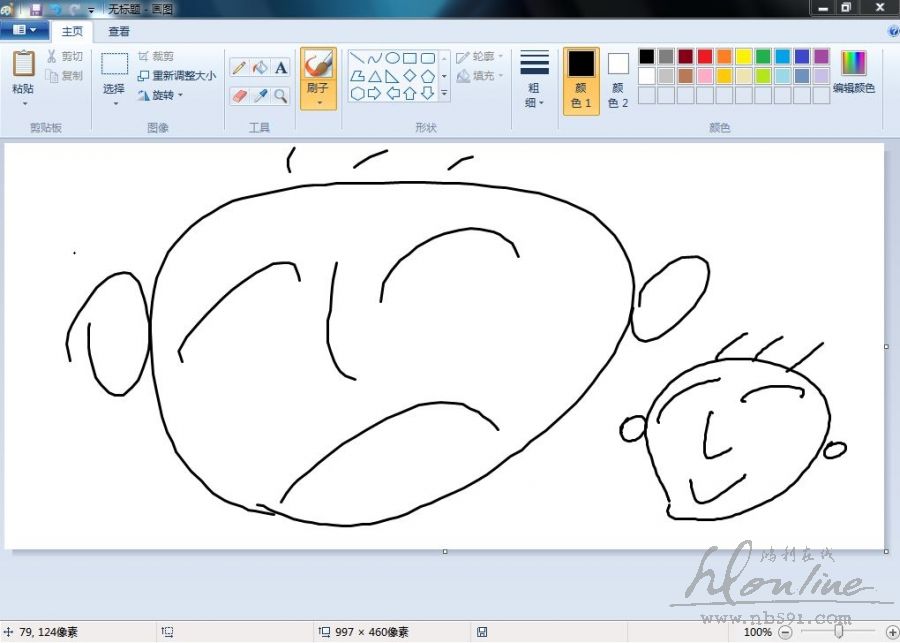The height and width of the screenshot is (643, 900).
Task: Select the Magnifier tool
Action: coord(281,96)
